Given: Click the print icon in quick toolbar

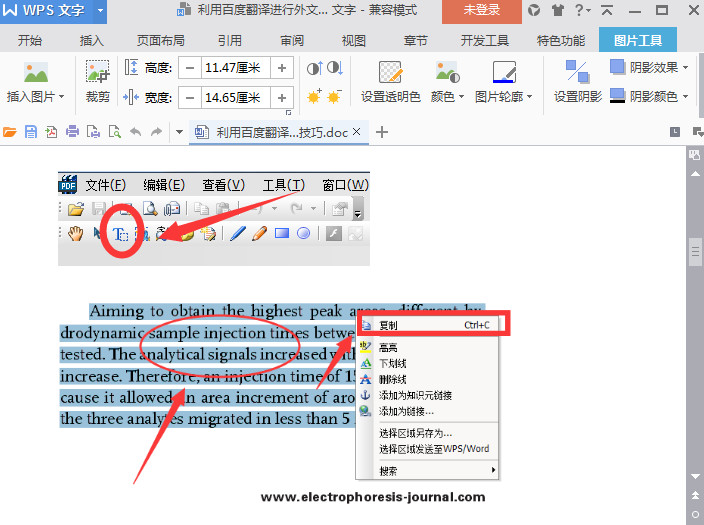Looking at the screenshot, I should pyautogui.click(x=72, y=132).
